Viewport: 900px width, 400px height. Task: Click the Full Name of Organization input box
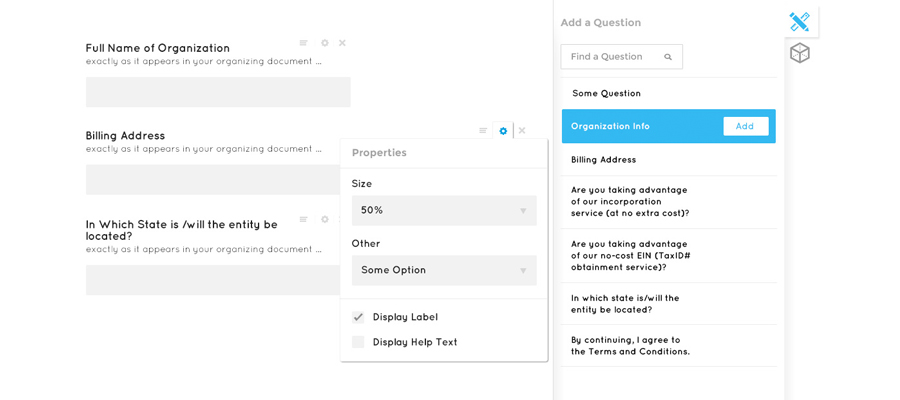218,92
